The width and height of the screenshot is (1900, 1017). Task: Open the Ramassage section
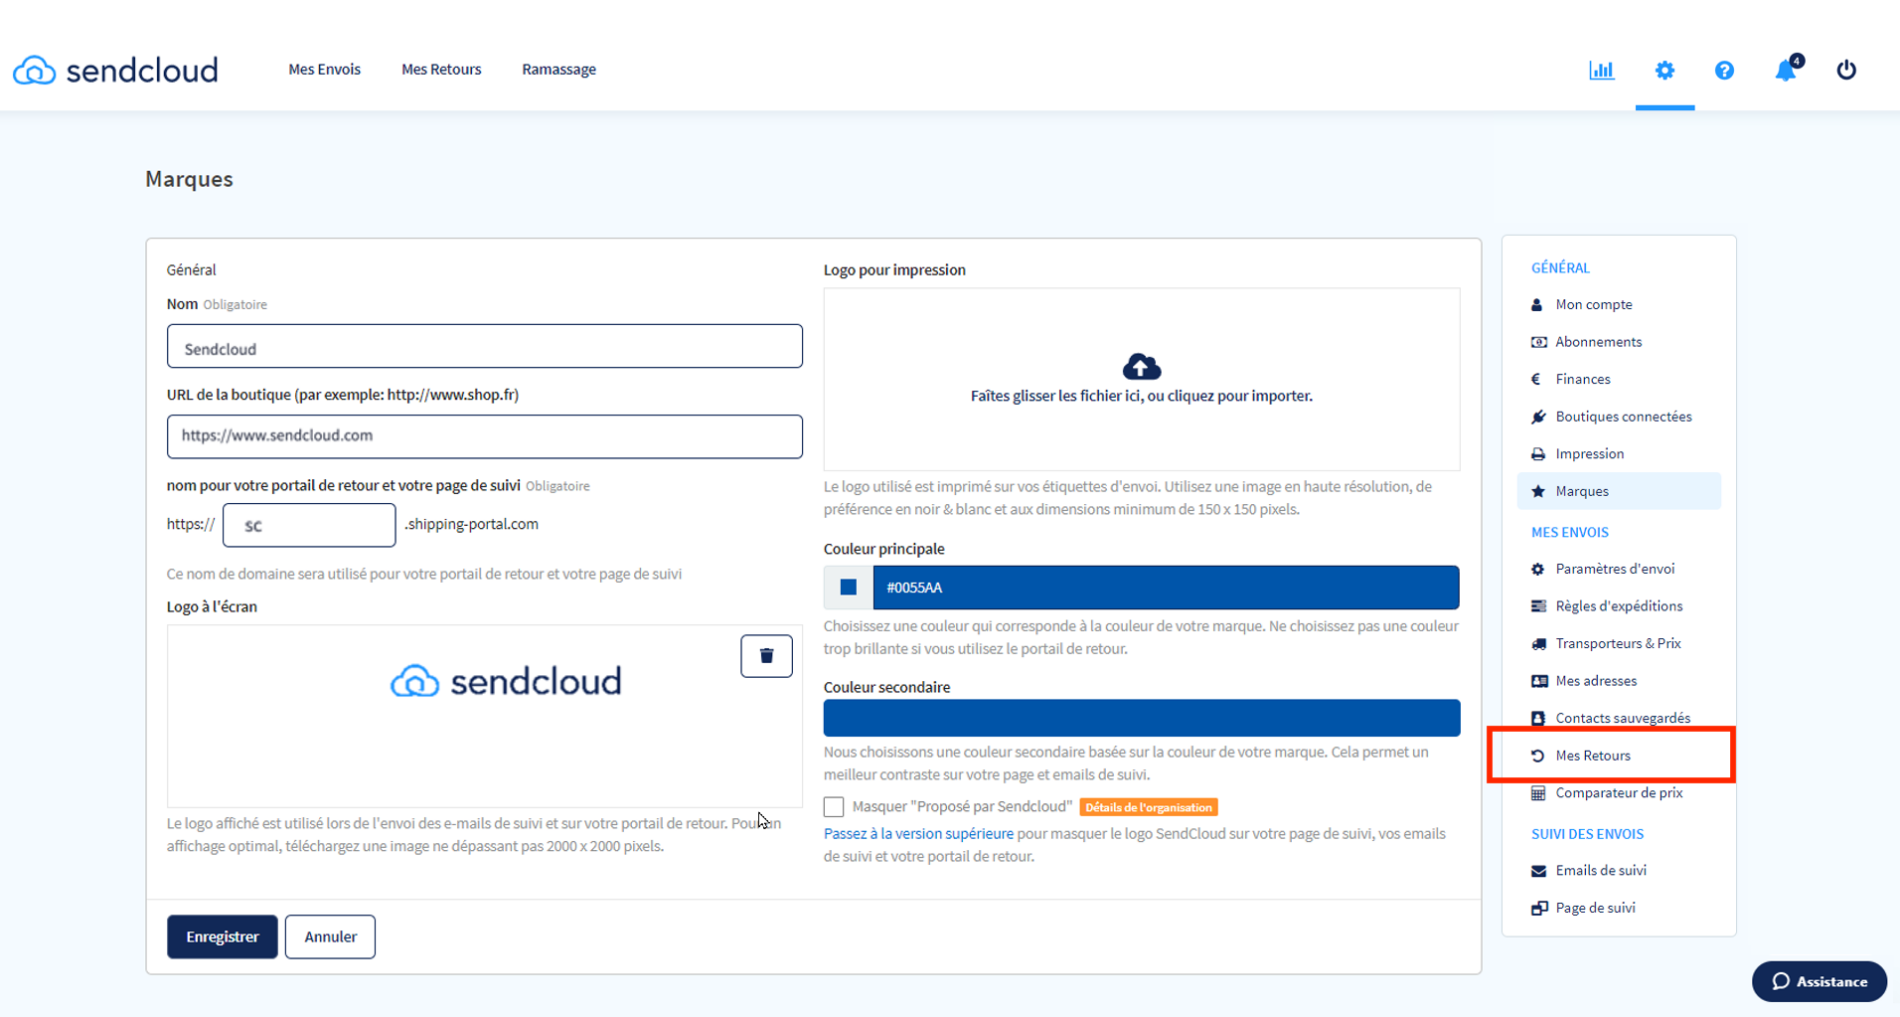(x=558, y=69)
